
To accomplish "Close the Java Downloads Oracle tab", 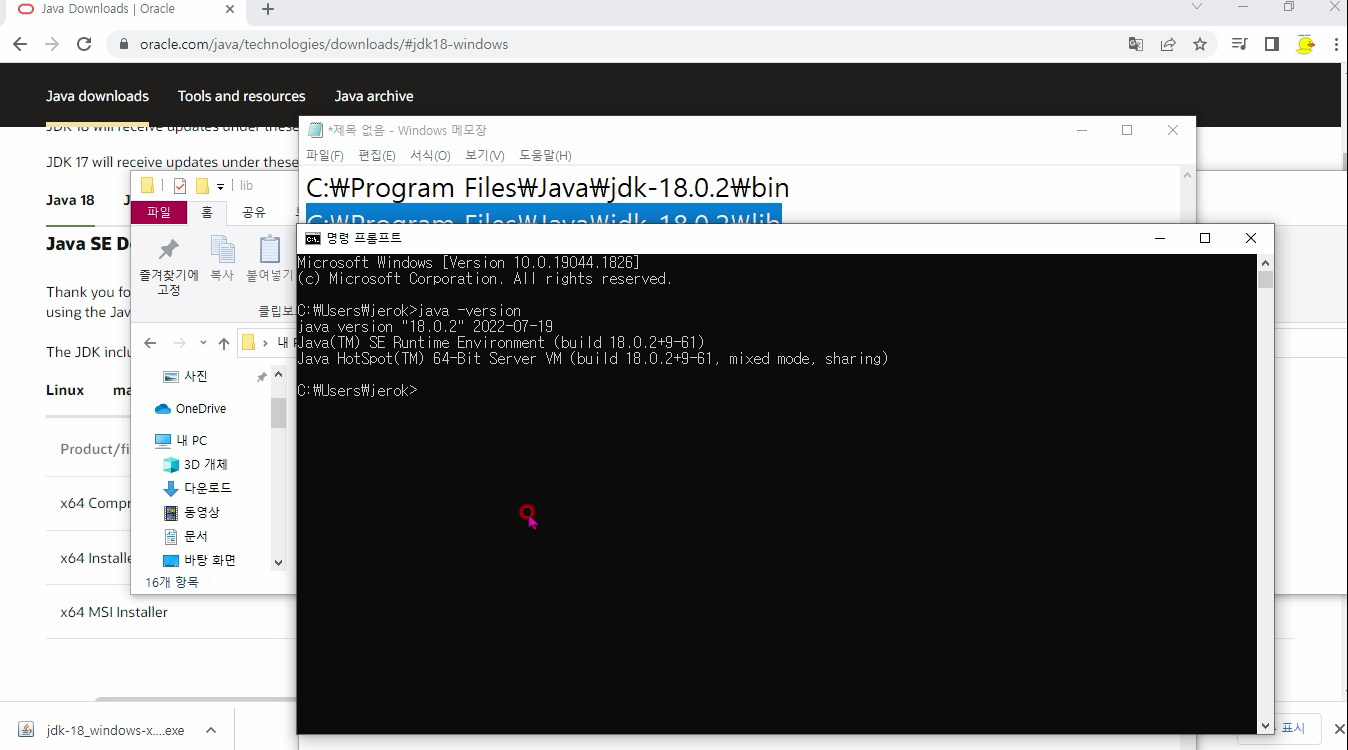I will point(229,9).
